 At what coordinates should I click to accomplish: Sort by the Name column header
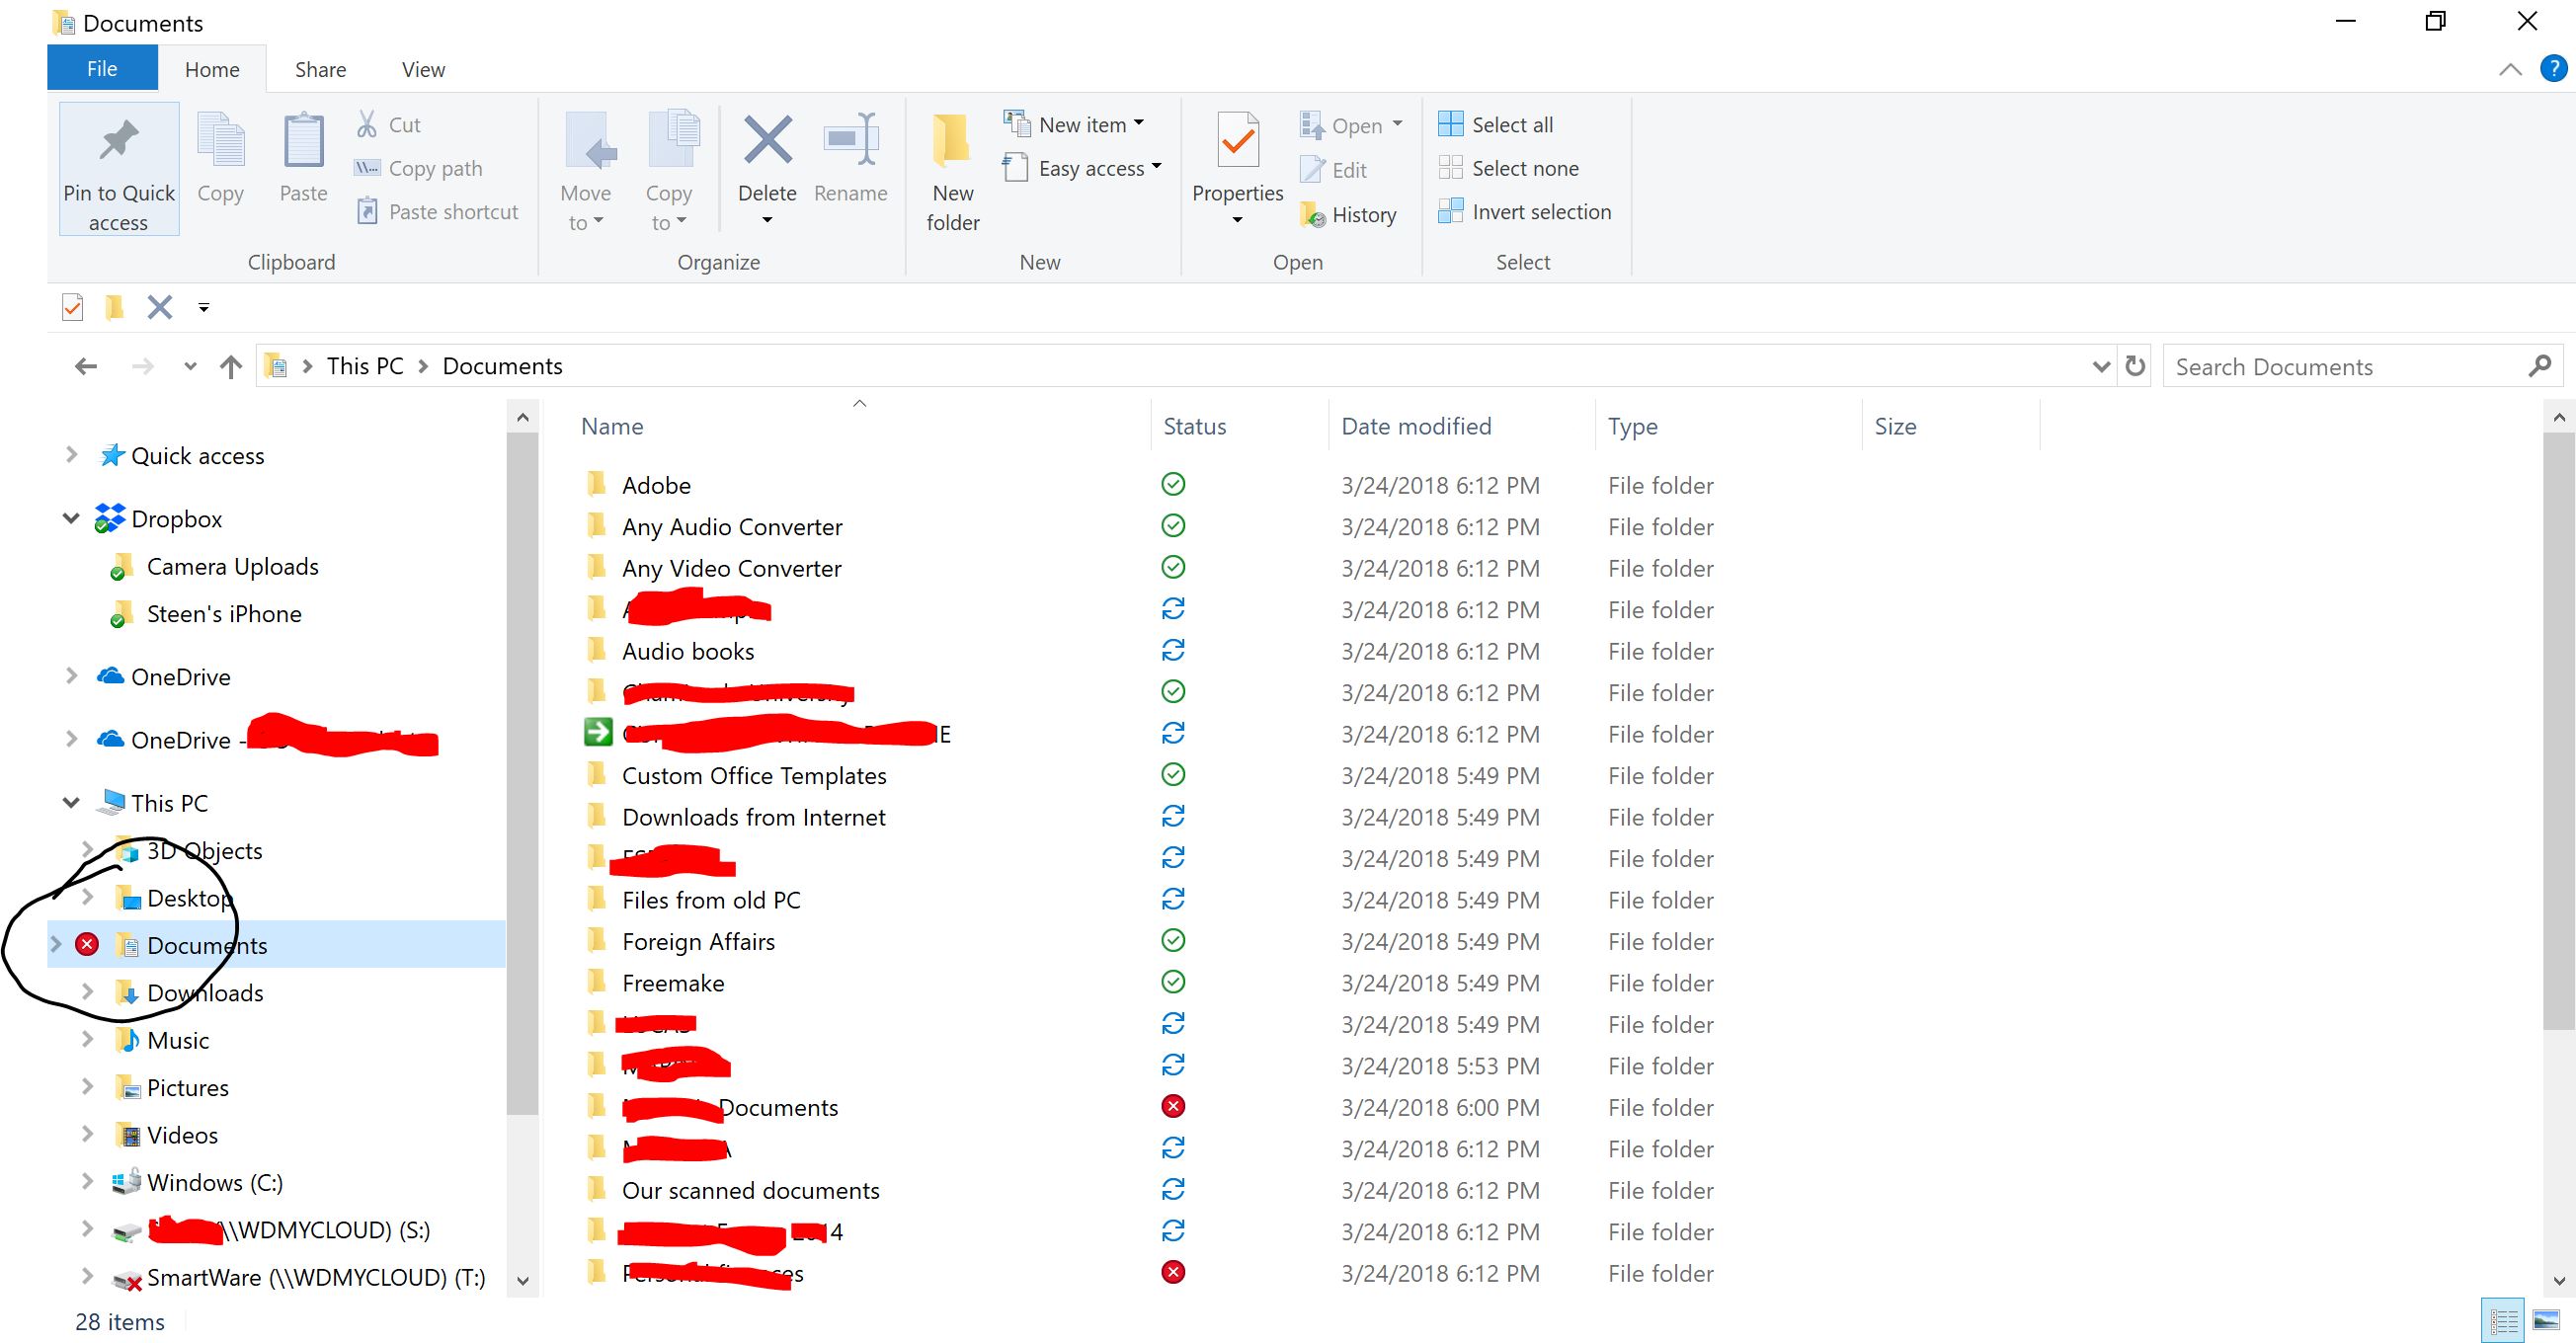click(612, 426)
